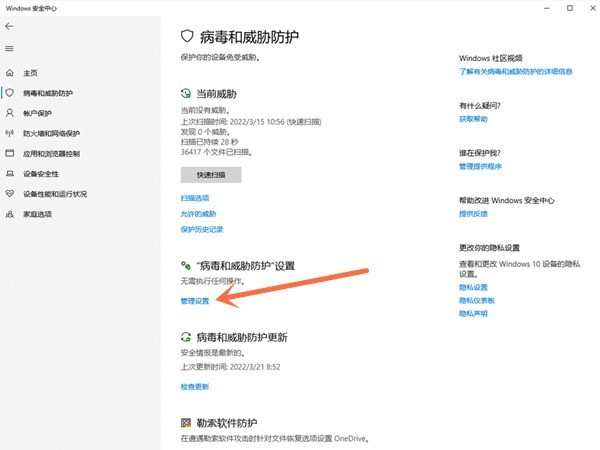Go to 设备安全性 section

coord(41,174)
